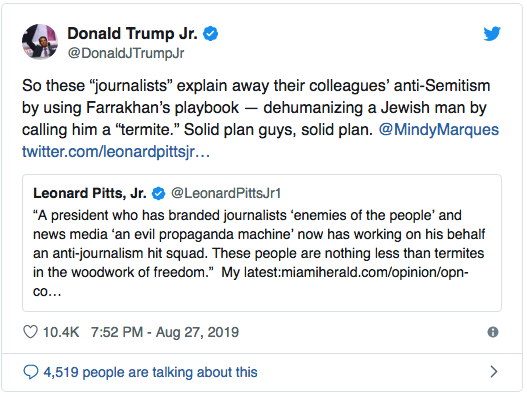Open '4,519 people are talking about this'
The width and height of the screenshot is (527, 397).
[151, 372]
